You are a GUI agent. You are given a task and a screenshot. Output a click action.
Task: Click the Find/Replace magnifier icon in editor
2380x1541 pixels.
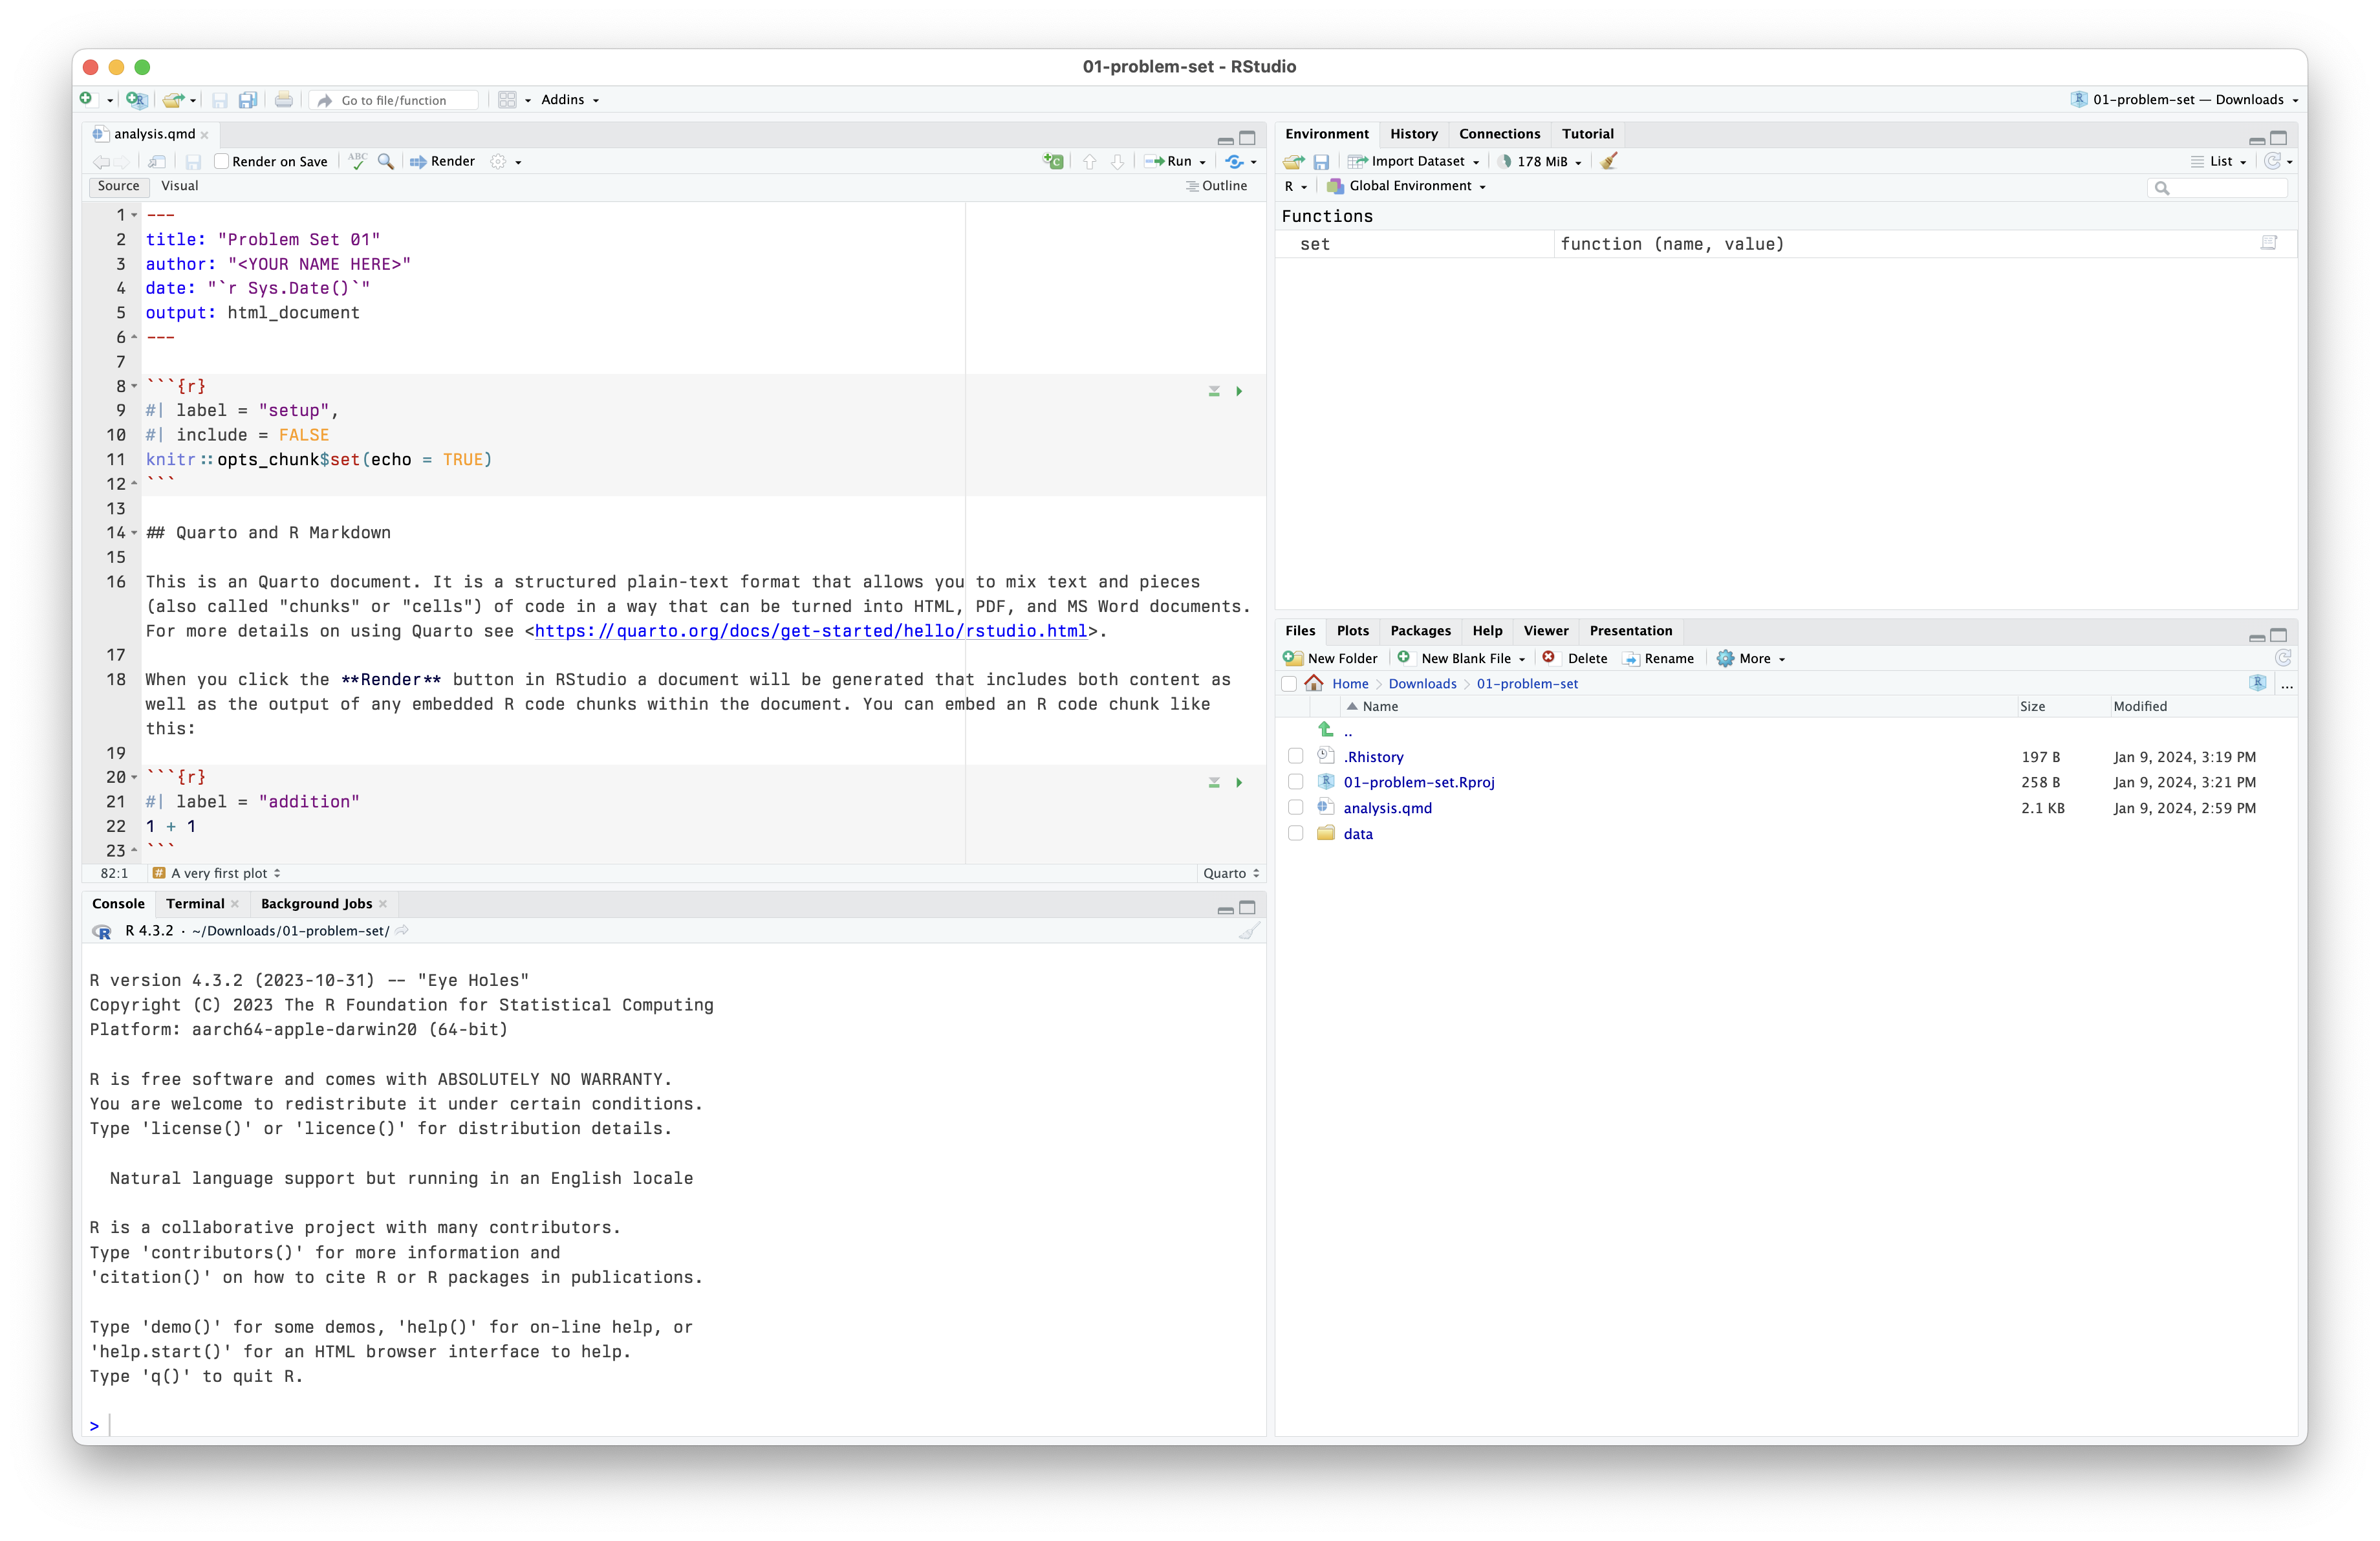(385, 161)
